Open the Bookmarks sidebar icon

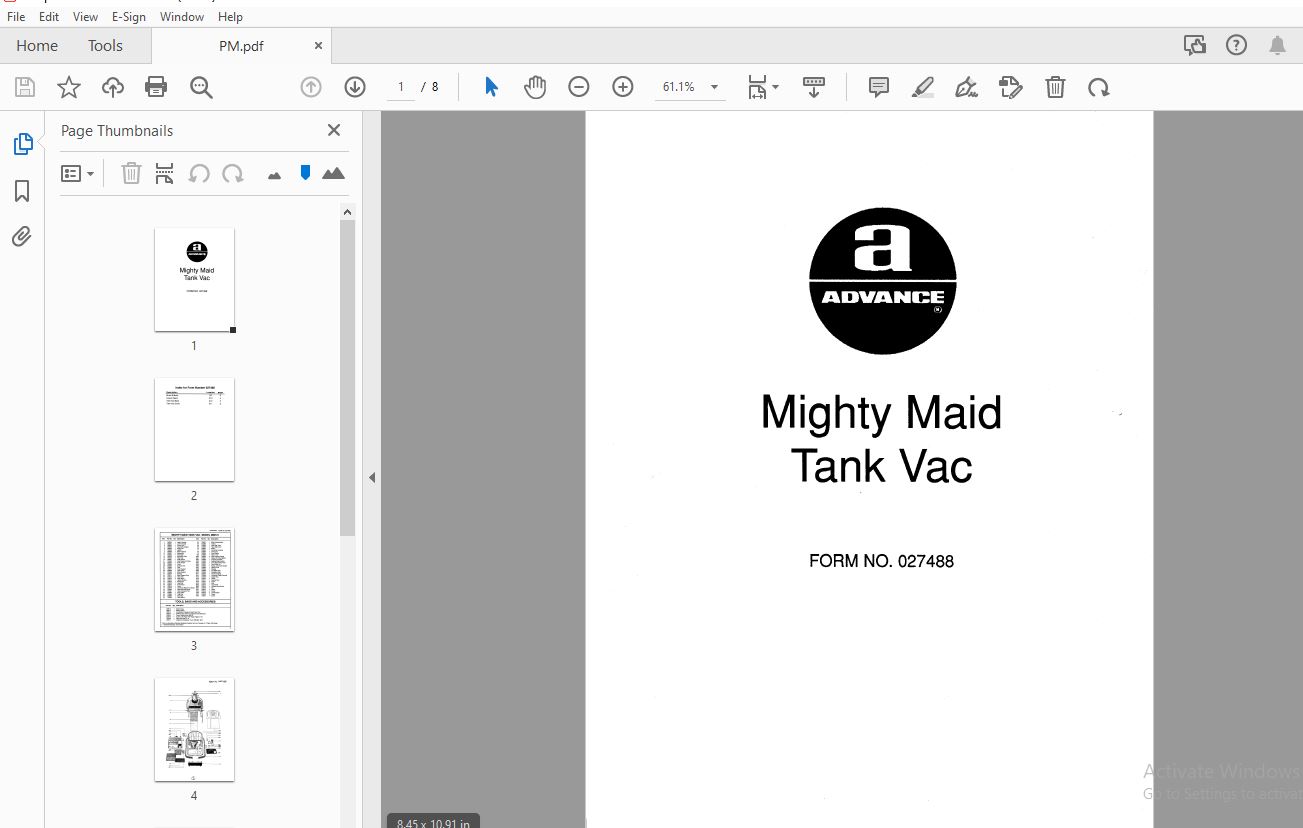(22, 191)
